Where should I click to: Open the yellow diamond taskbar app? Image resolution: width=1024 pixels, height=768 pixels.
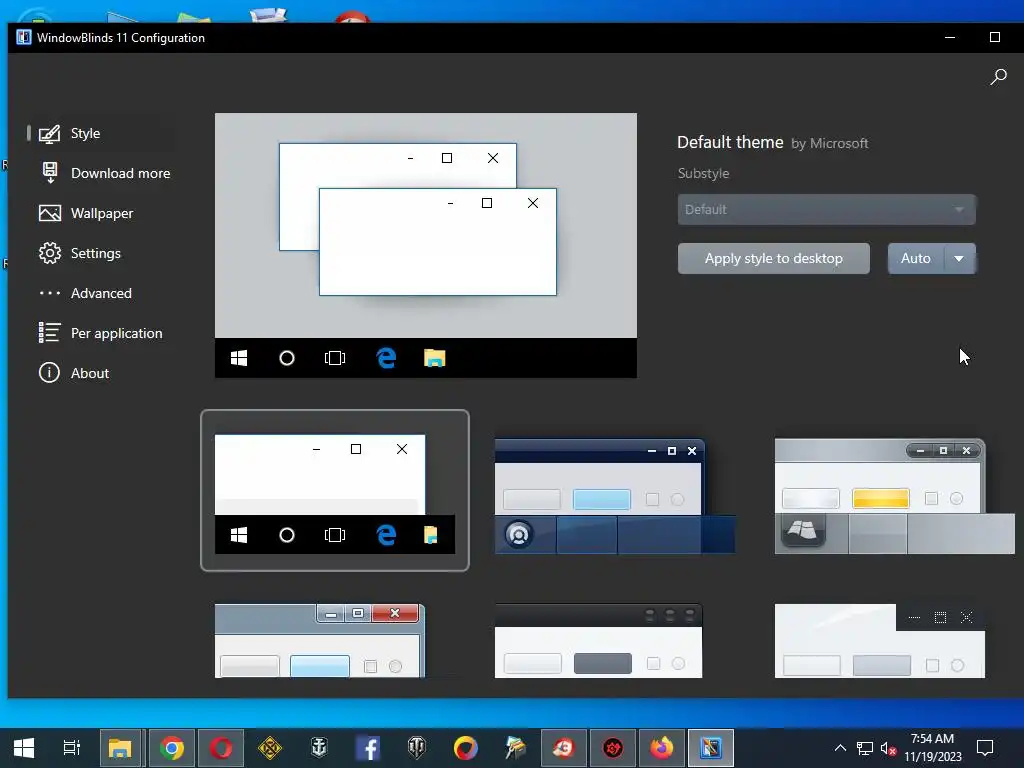(270, 748)
